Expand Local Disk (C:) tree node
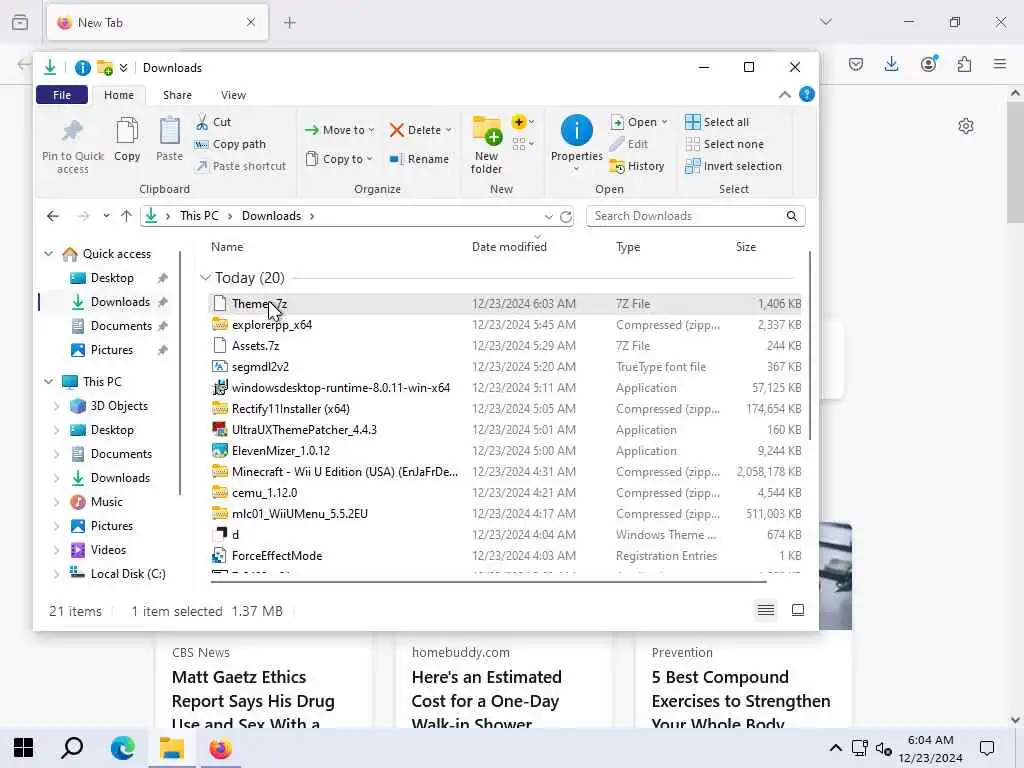Viewport: 1024px width, 768px height. [56, 573]
